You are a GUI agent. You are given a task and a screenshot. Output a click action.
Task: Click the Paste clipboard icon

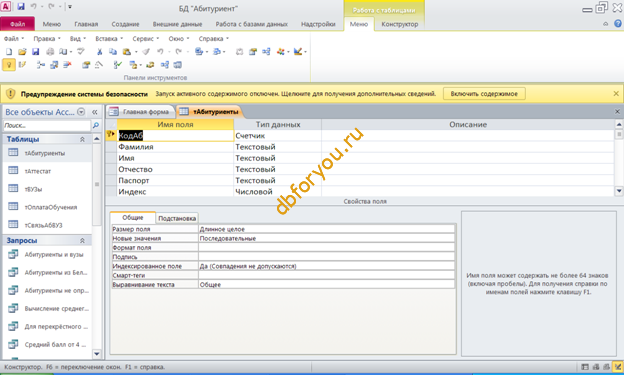(x=127, y=51)
